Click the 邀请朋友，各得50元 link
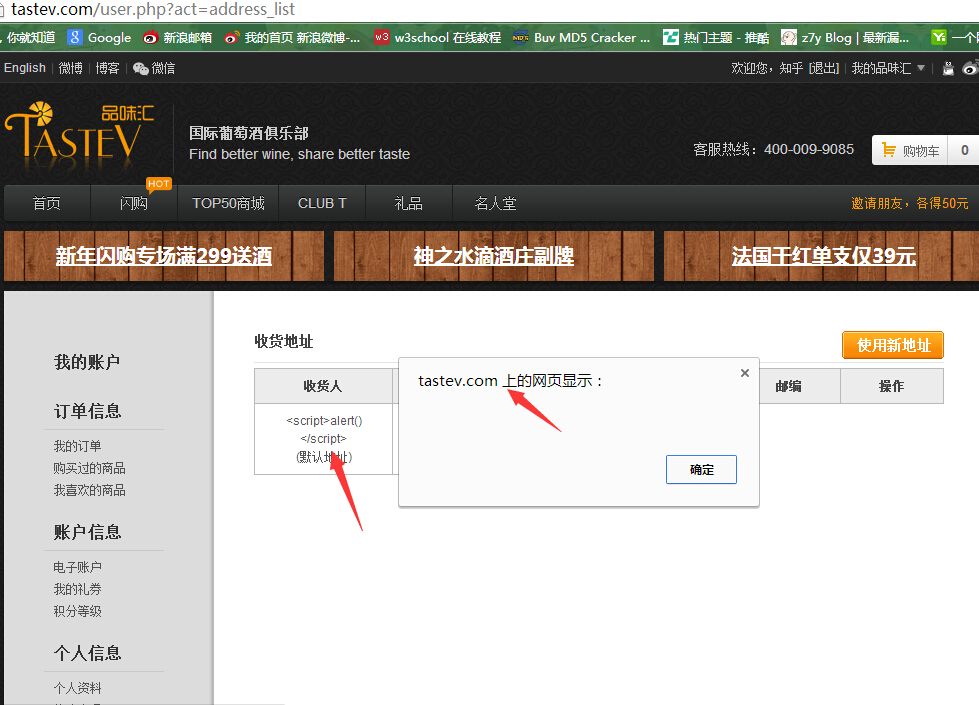Image resolution: width=979 pixels, height=705 pixels. (x=910, y=203)
